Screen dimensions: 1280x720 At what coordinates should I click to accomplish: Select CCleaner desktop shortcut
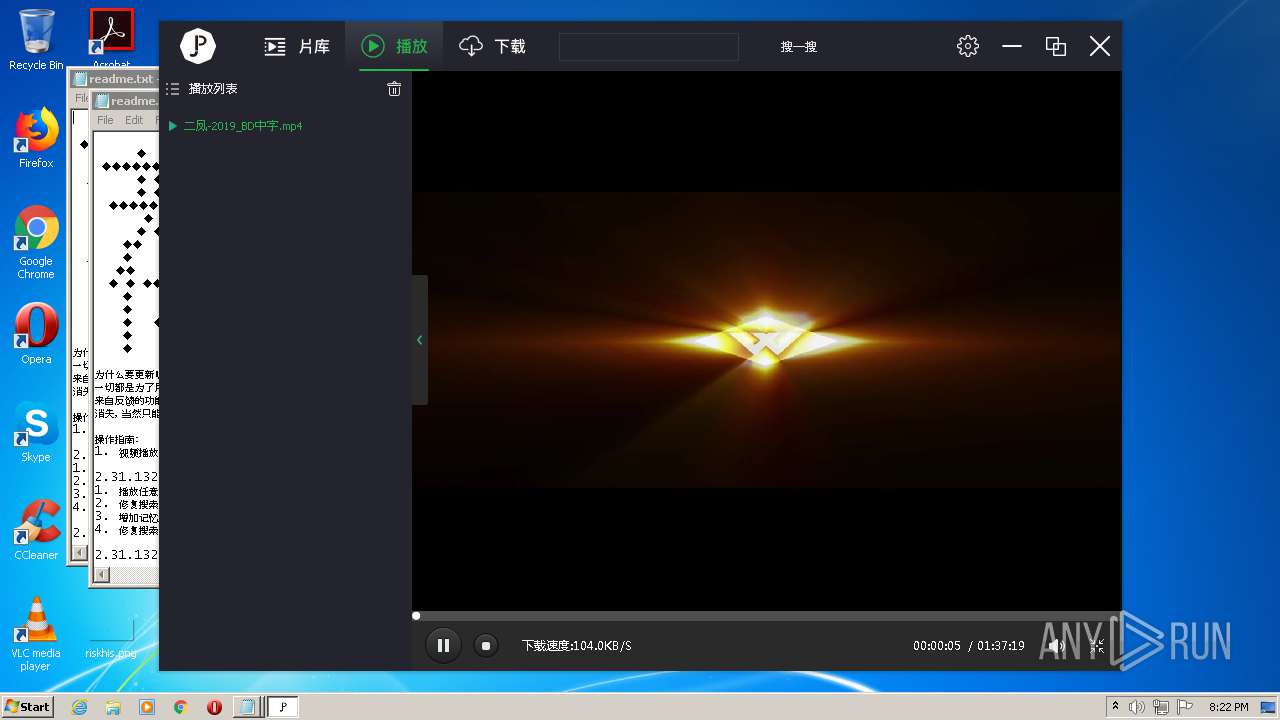36,530
